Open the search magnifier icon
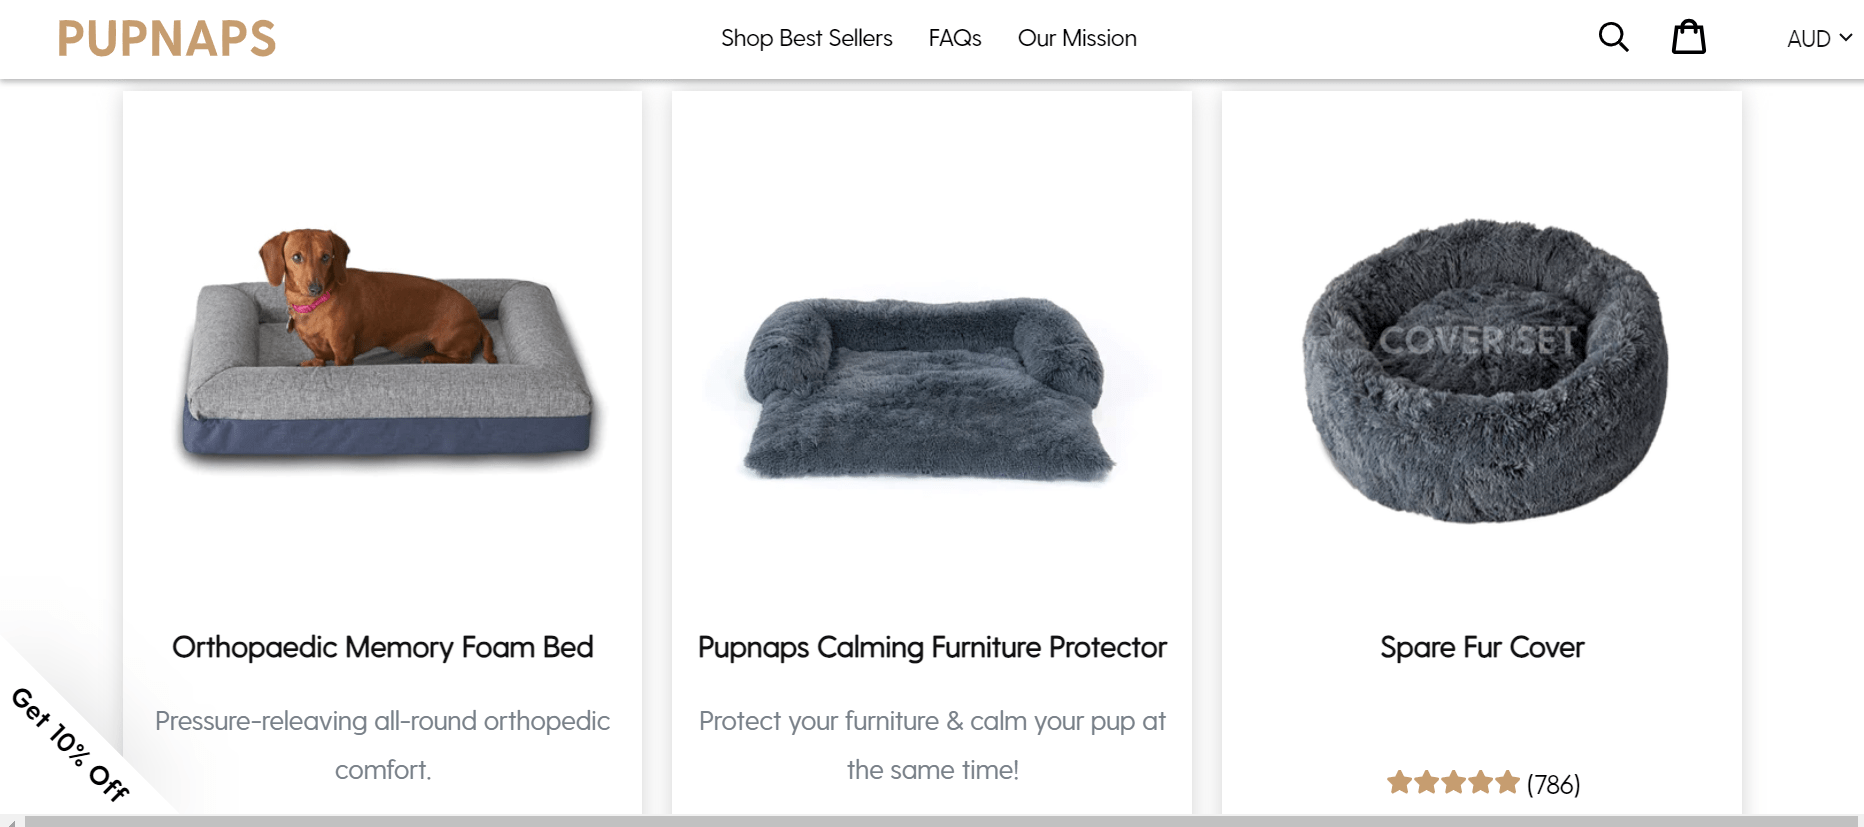 click(x=1613, y=38)
